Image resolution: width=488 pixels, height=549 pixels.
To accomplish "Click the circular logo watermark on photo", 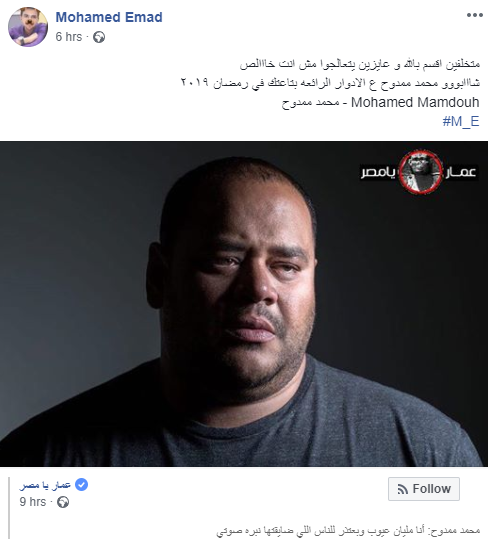I will 420,172.
